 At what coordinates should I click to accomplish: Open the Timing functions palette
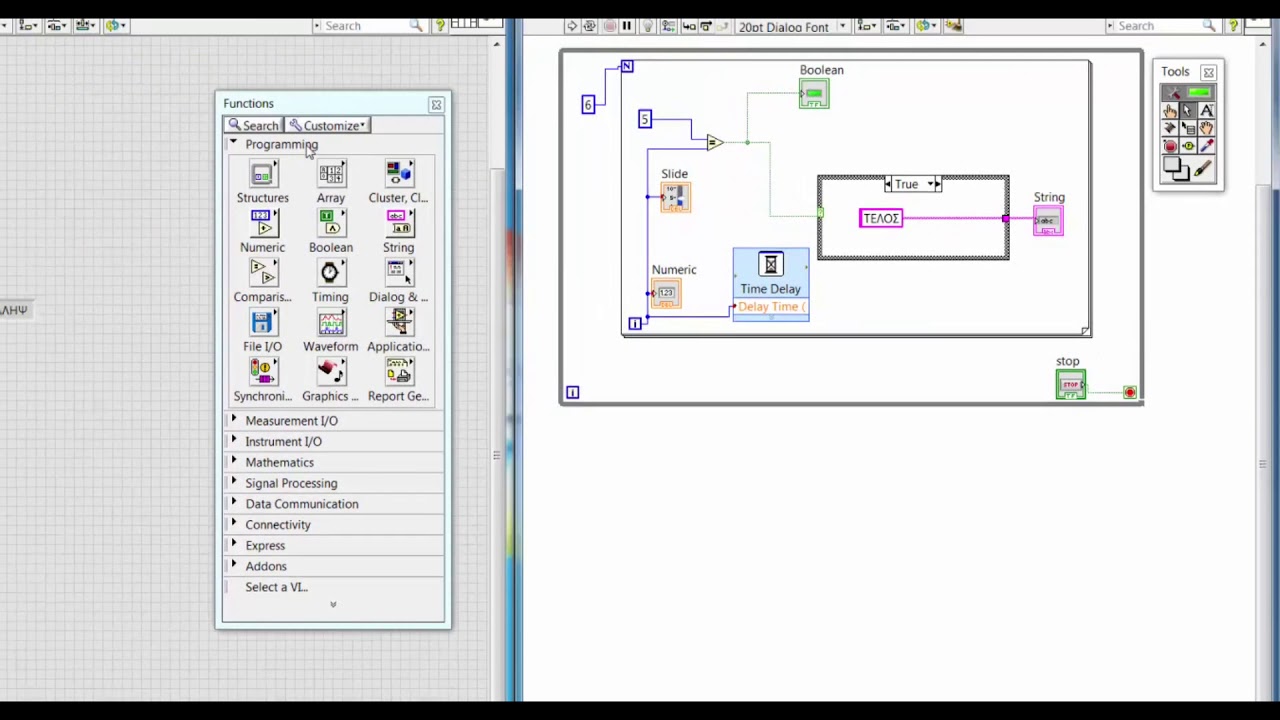point(331,274)
